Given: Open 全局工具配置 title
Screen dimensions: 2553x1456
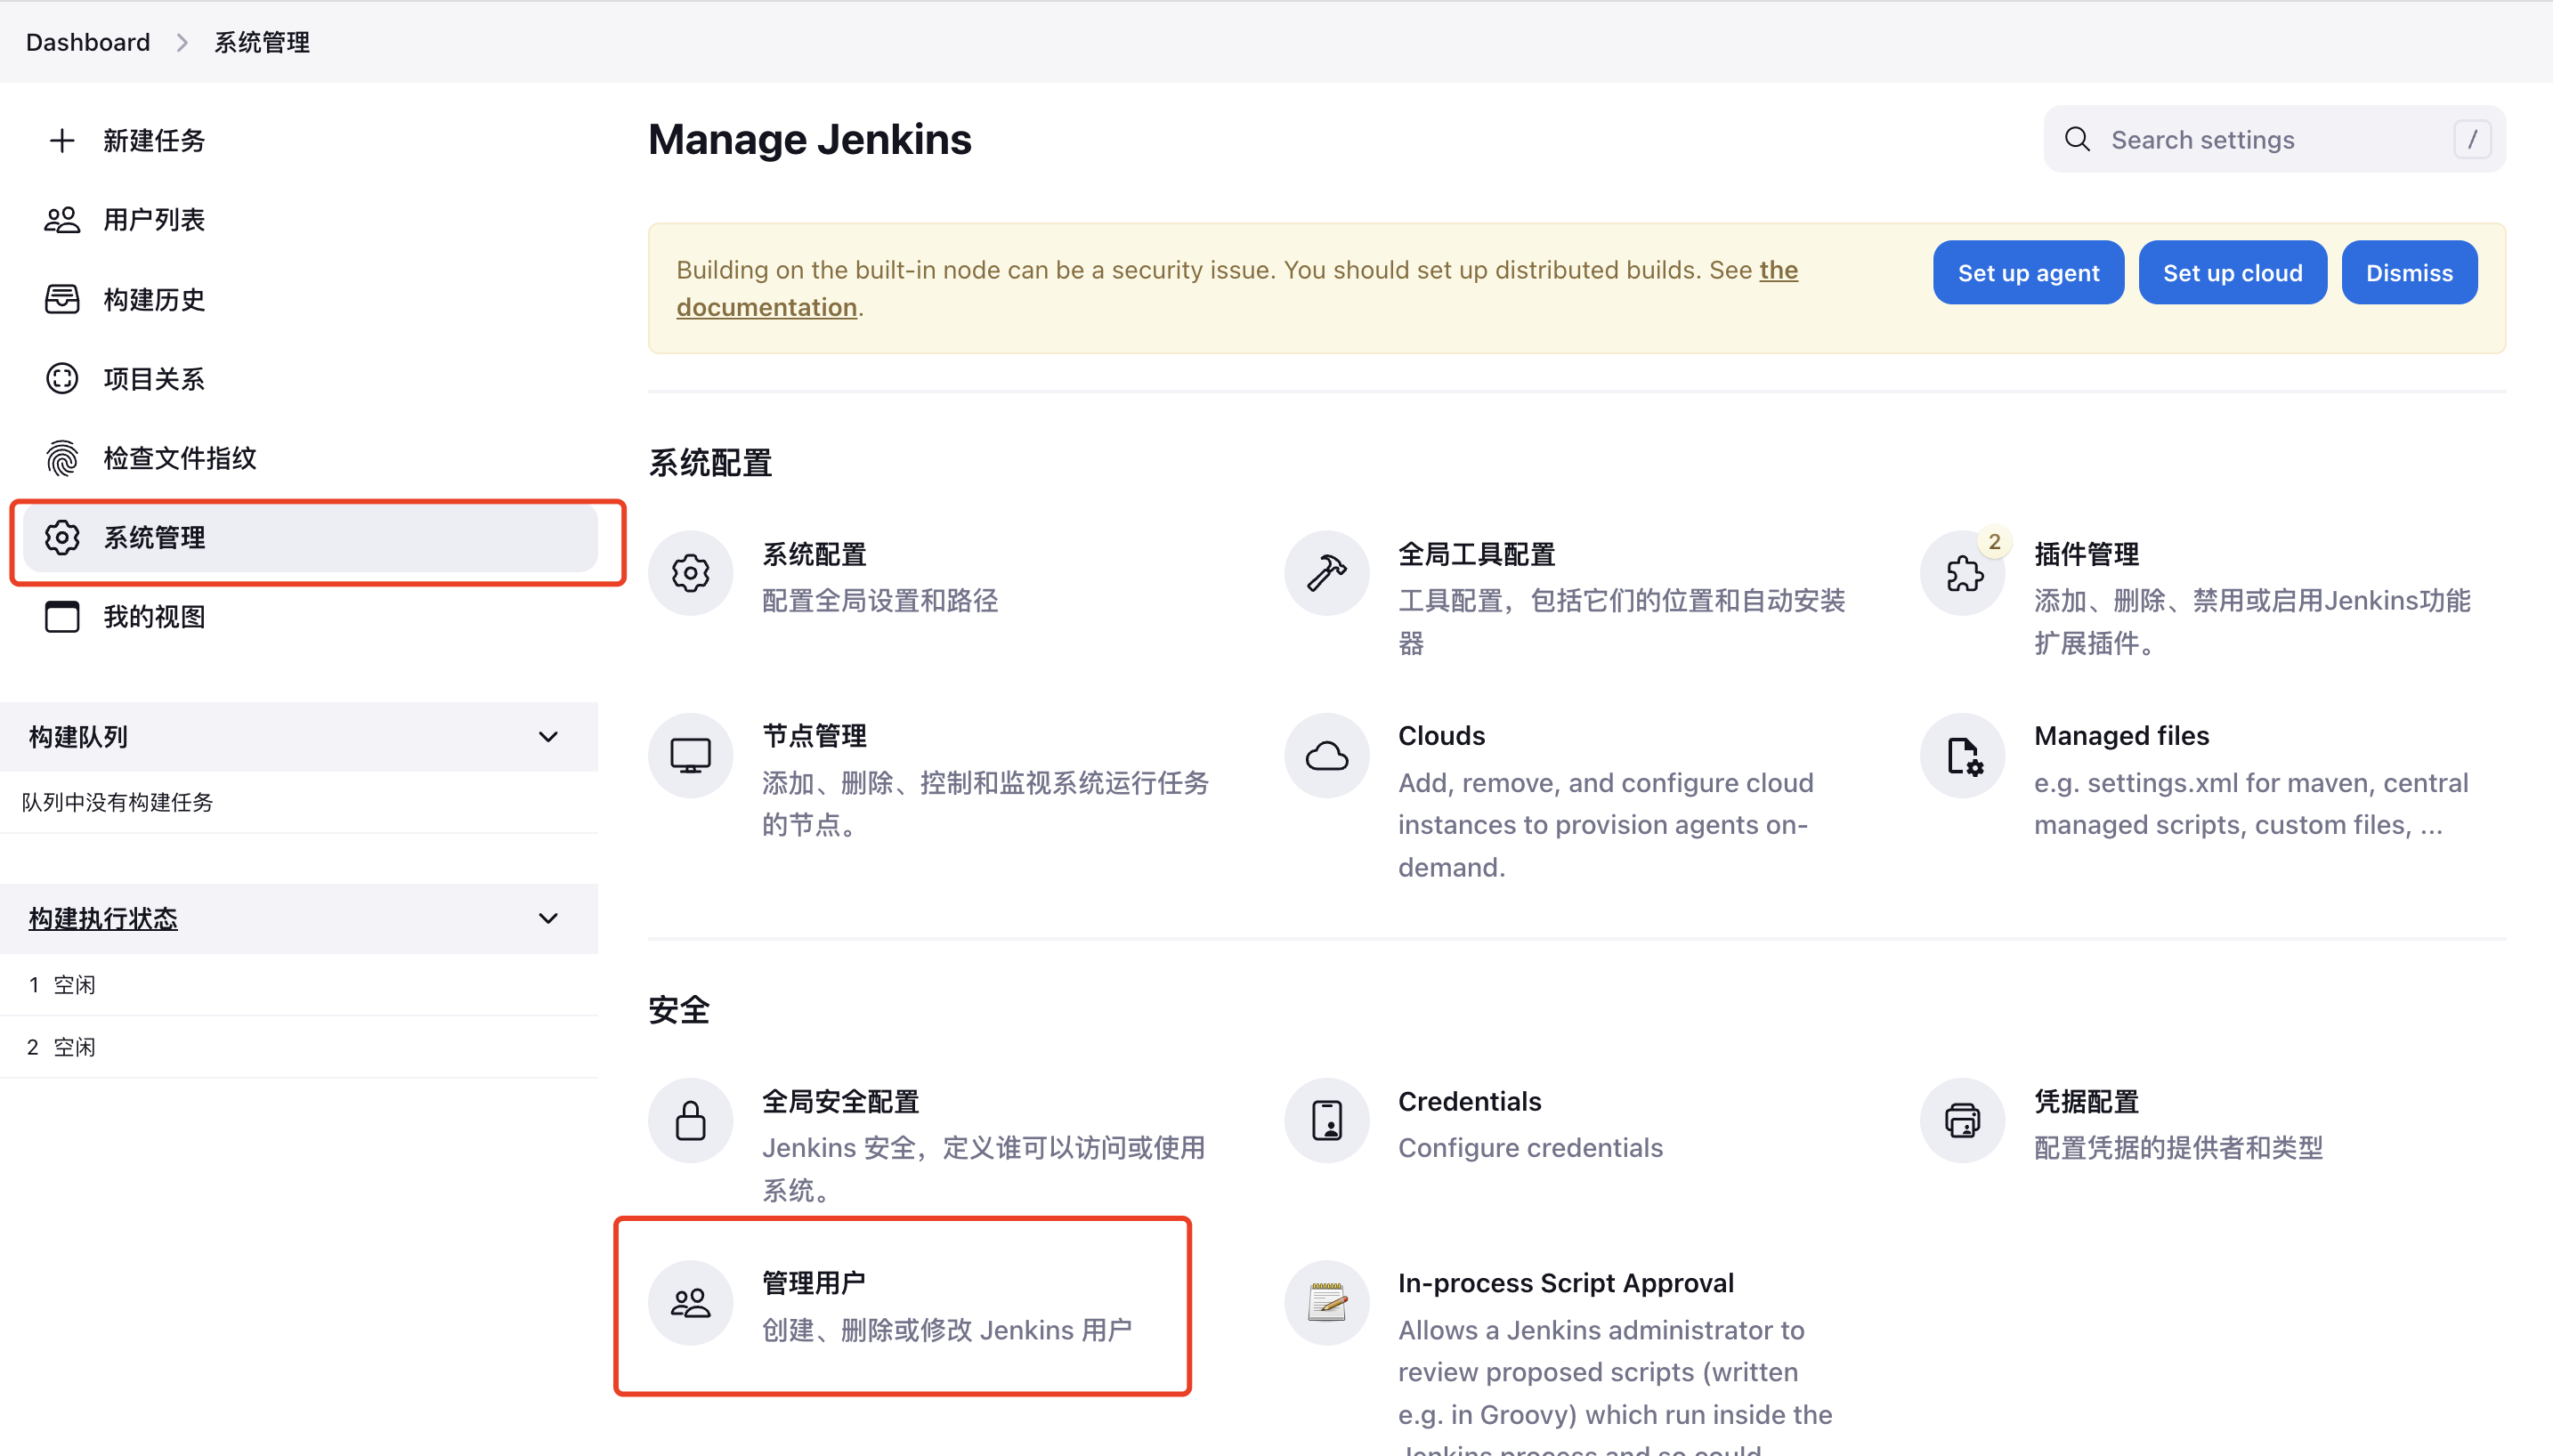Looking at the screenshot, I should point(1476,554).
